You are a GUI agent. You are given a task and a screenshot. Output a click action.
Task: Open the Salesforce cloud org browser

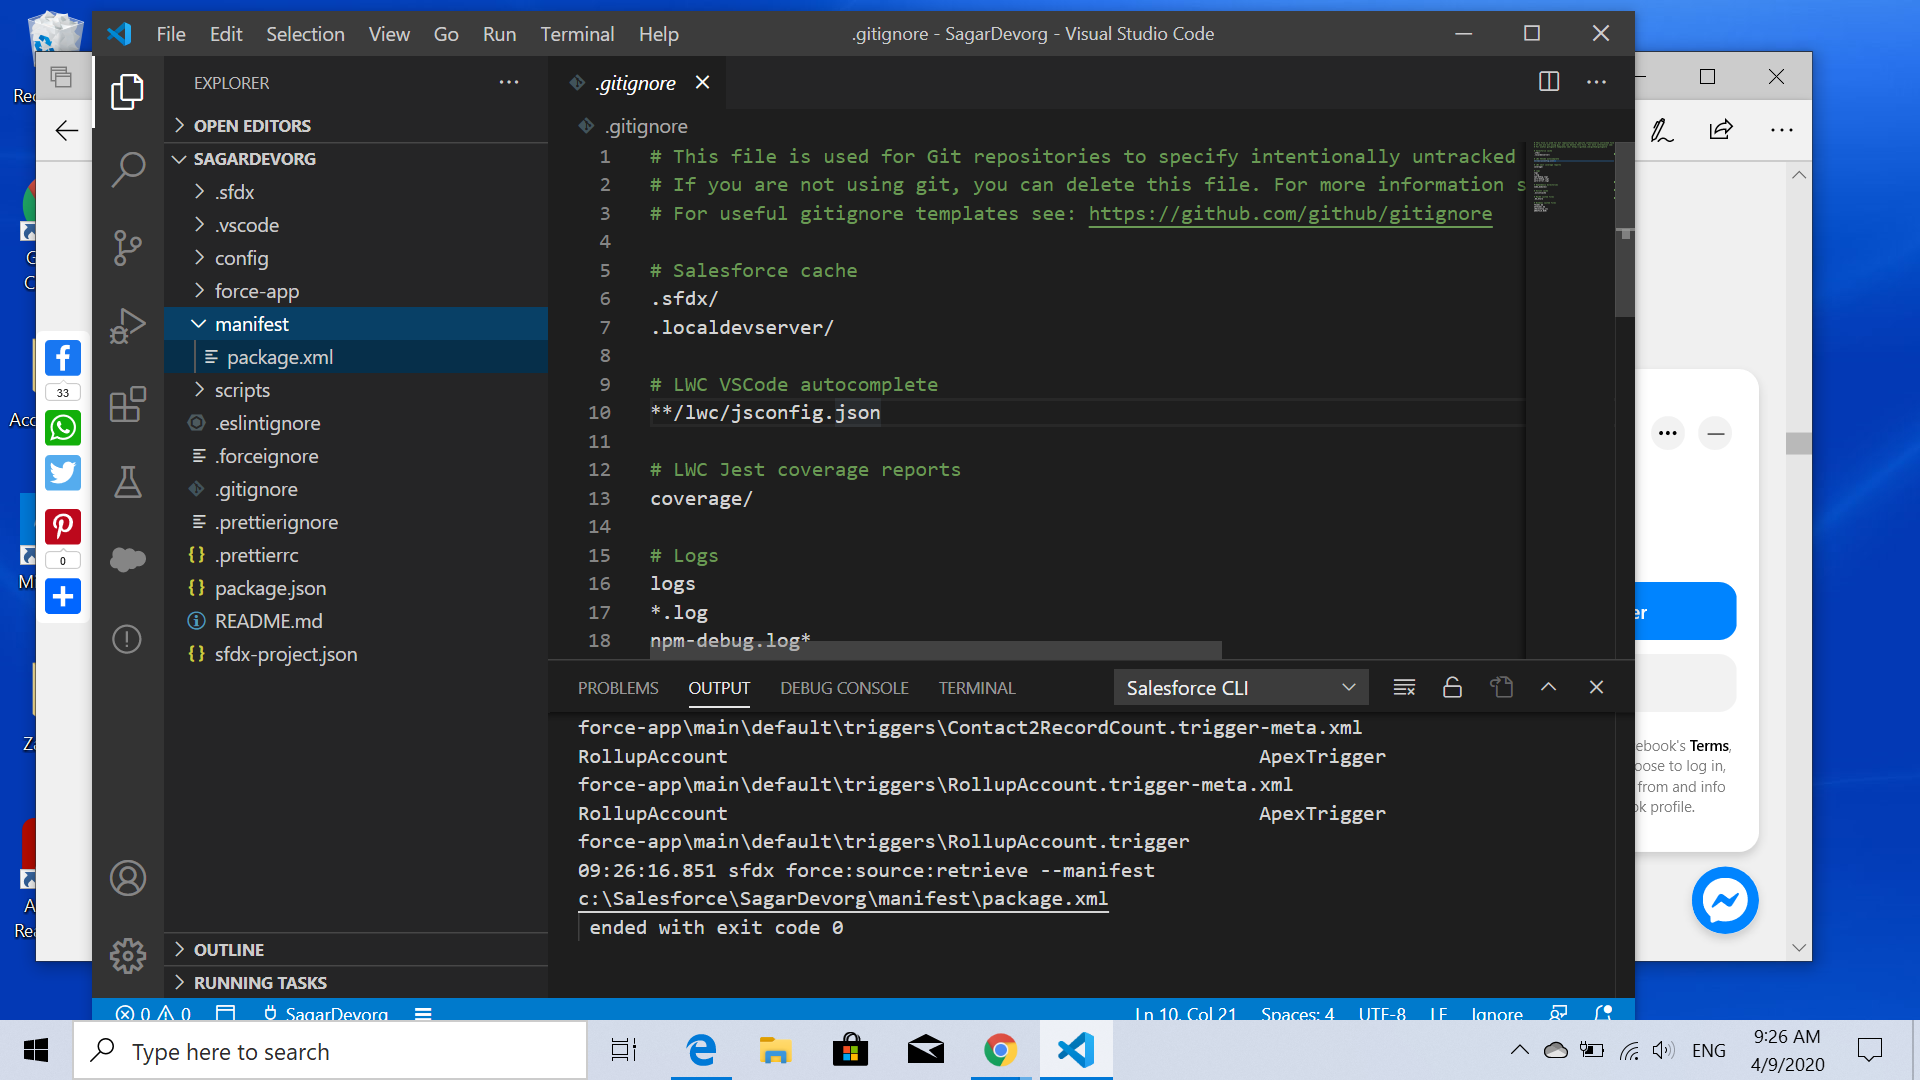pos(127,559)
